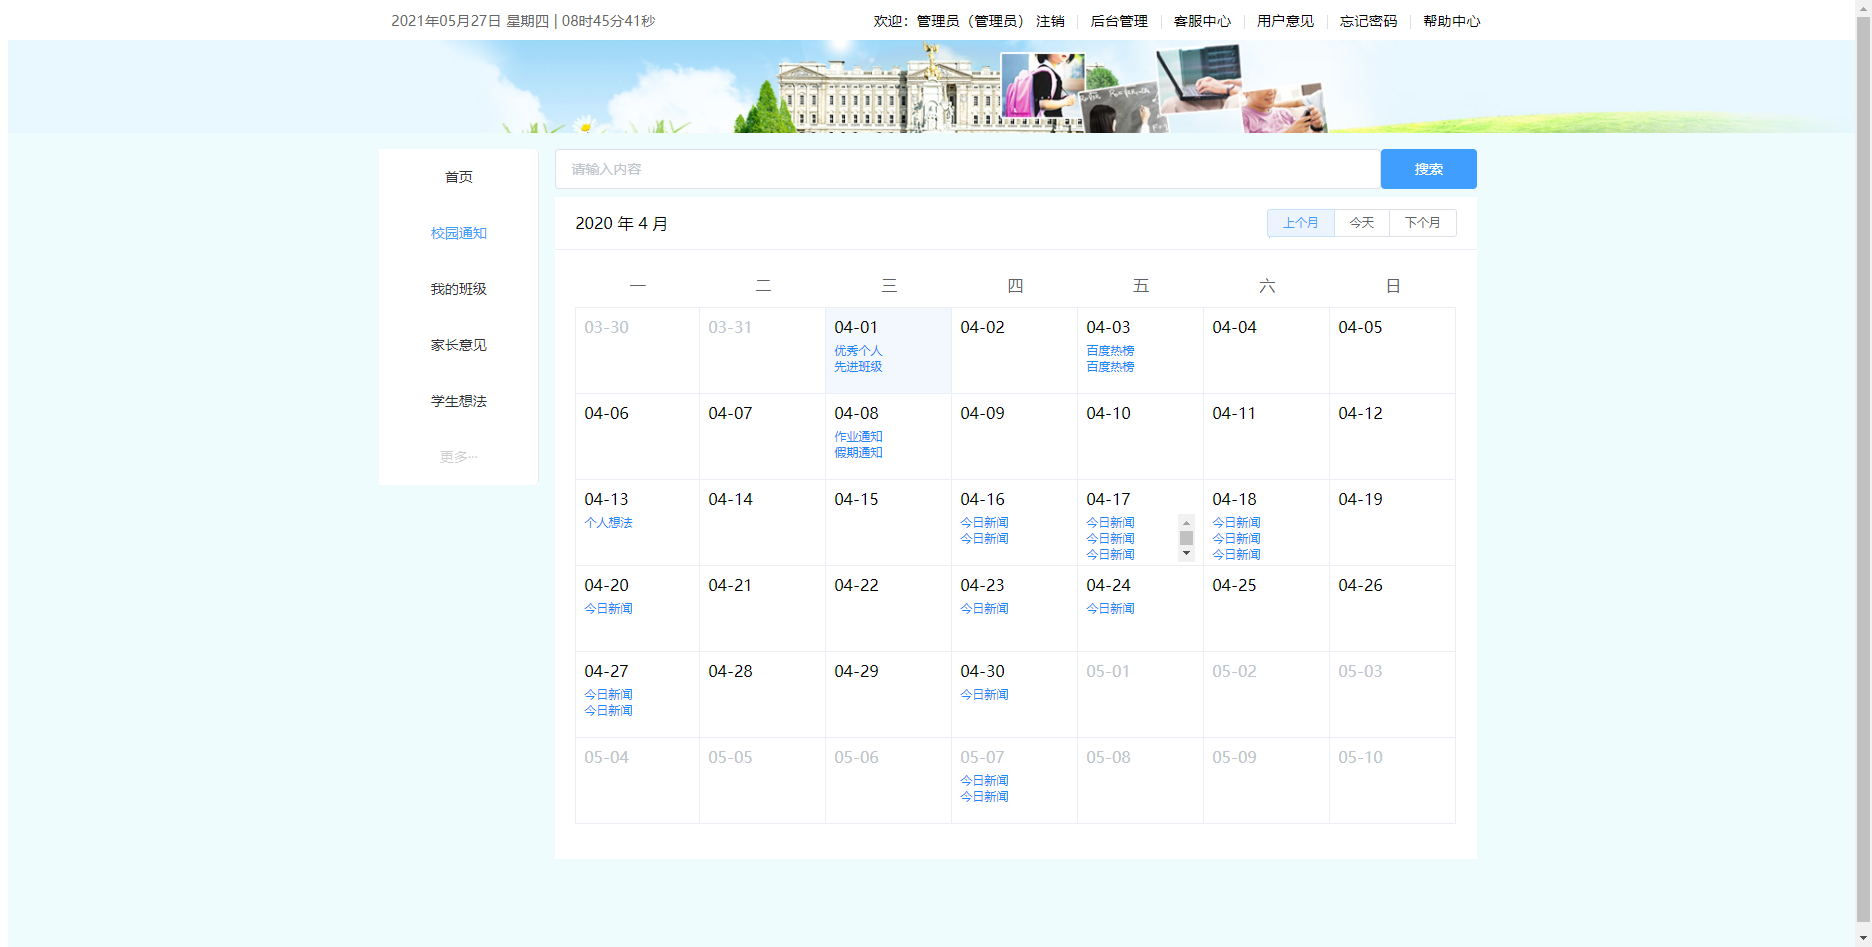Click the scroll-down arrow in the 04-17 cell
Image resolution: width=1872 pixels, height=947 pixels.
[x=1186, y=553]
